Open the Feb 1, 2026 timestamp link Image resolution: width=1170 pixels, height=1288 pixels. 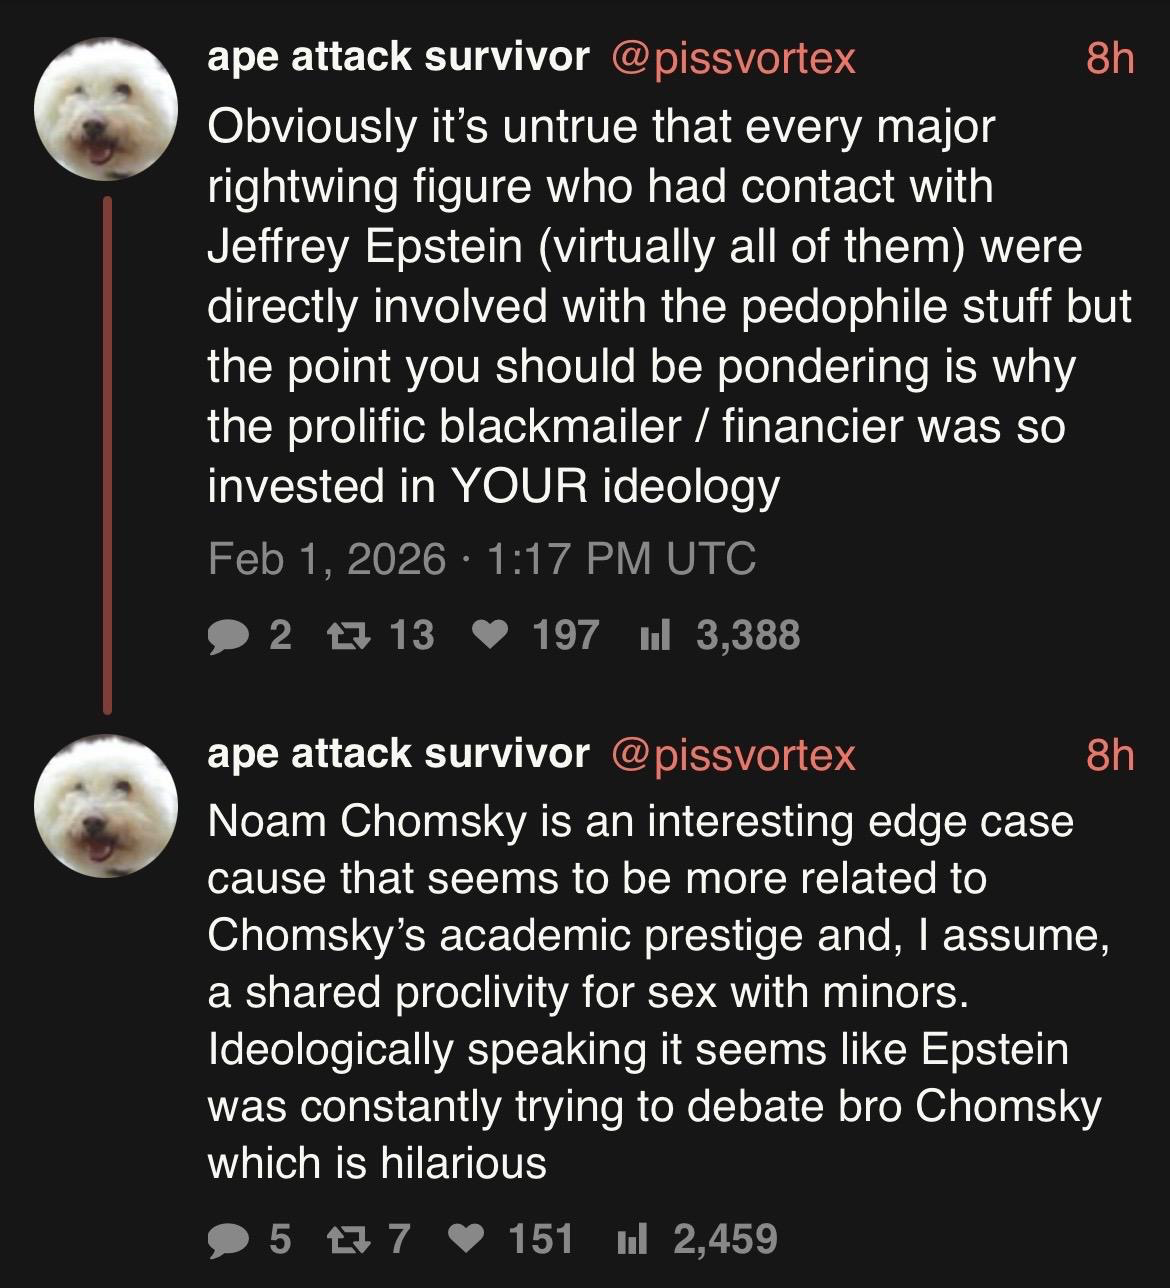pyautogui.click(x=481, y=558)
